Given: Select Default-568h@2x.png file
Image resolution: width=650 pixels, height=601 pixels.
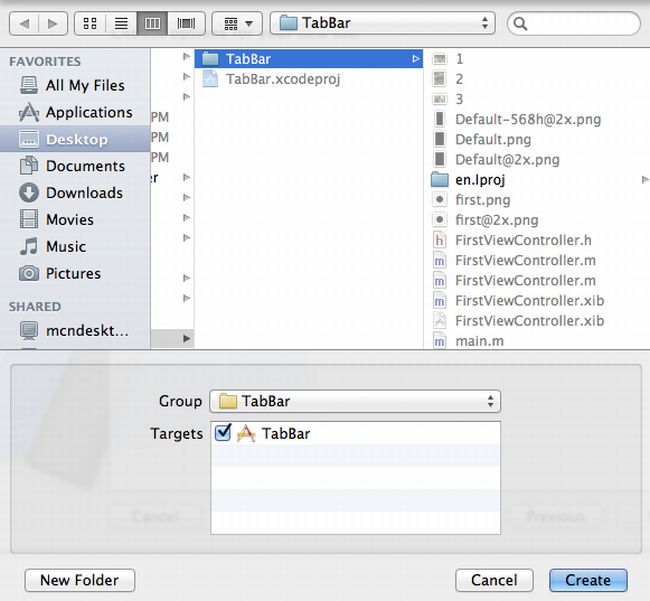Looking at the screenshot, I should point(538,119).
